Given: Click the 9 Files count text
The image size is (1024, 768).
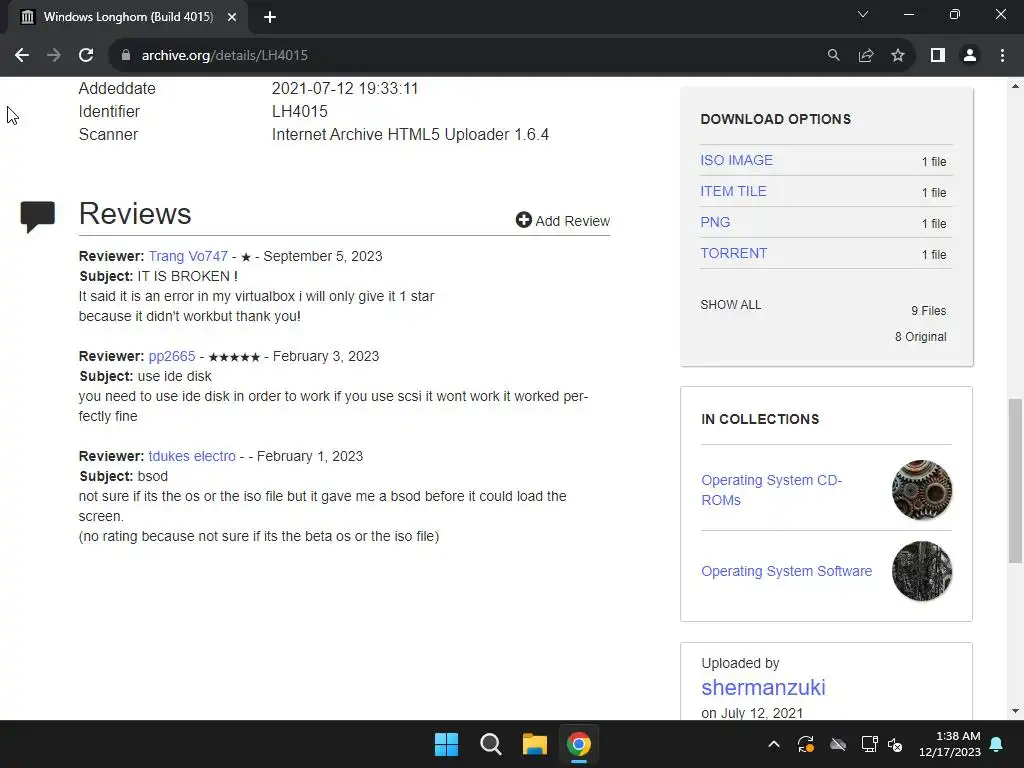Looking at the screenshot, I should point(929,311).
